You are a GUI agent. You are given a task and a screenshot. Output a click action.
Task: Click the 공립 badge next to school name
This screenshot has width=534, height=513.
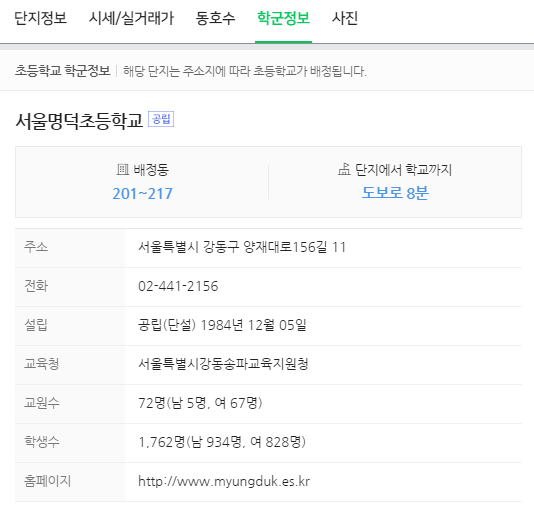tap(161, 119)
